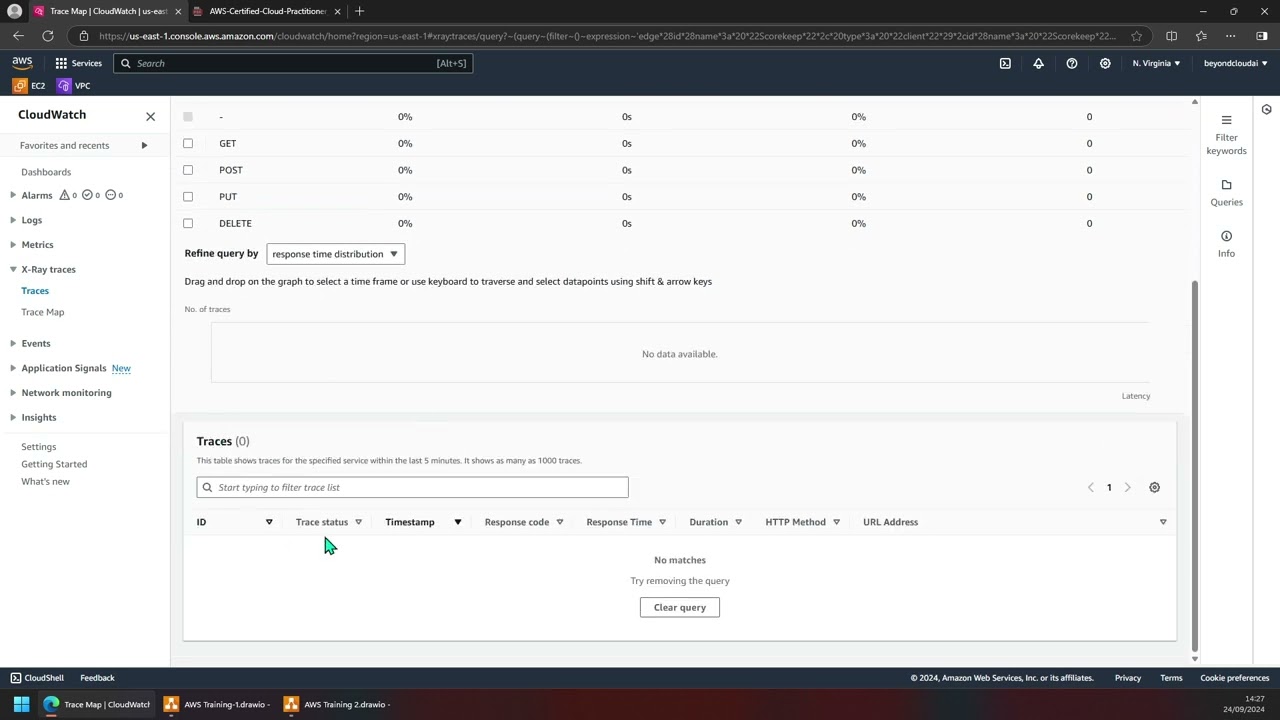
Task: Open a new browser tab
Action: [x=359, y=11]
